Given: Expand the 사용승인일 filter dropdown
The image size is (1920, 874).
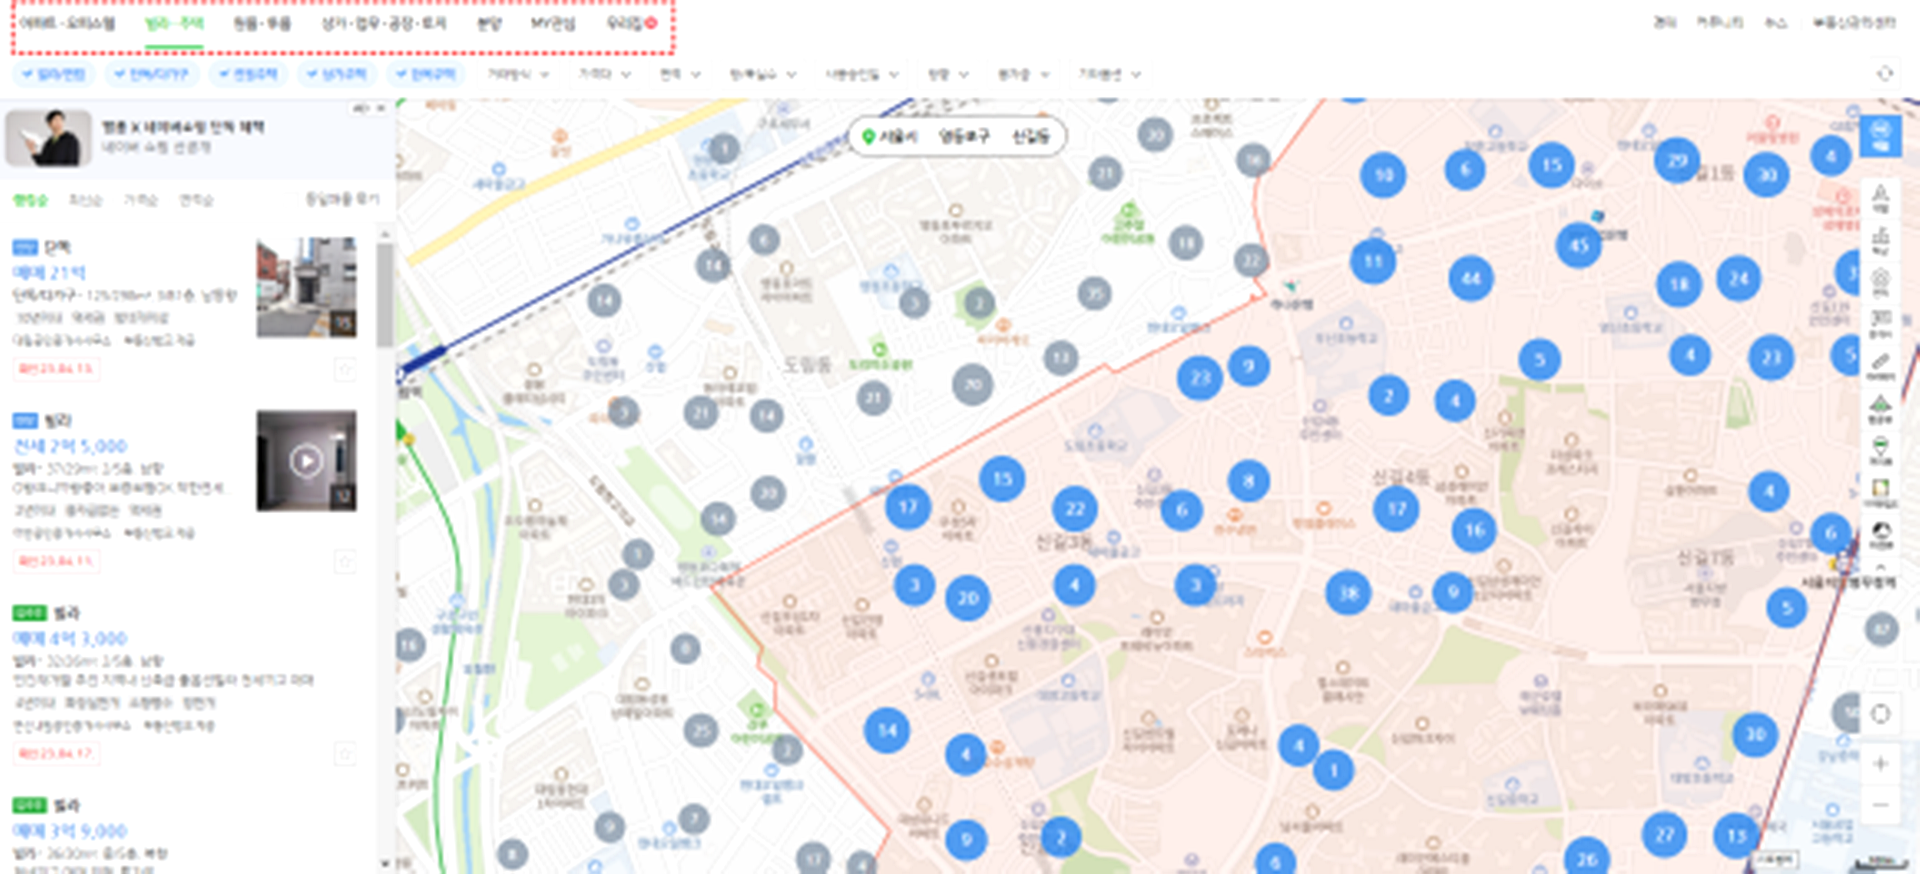Looking at the screenshot, I should pyautogui.click(x=861, y=74).
